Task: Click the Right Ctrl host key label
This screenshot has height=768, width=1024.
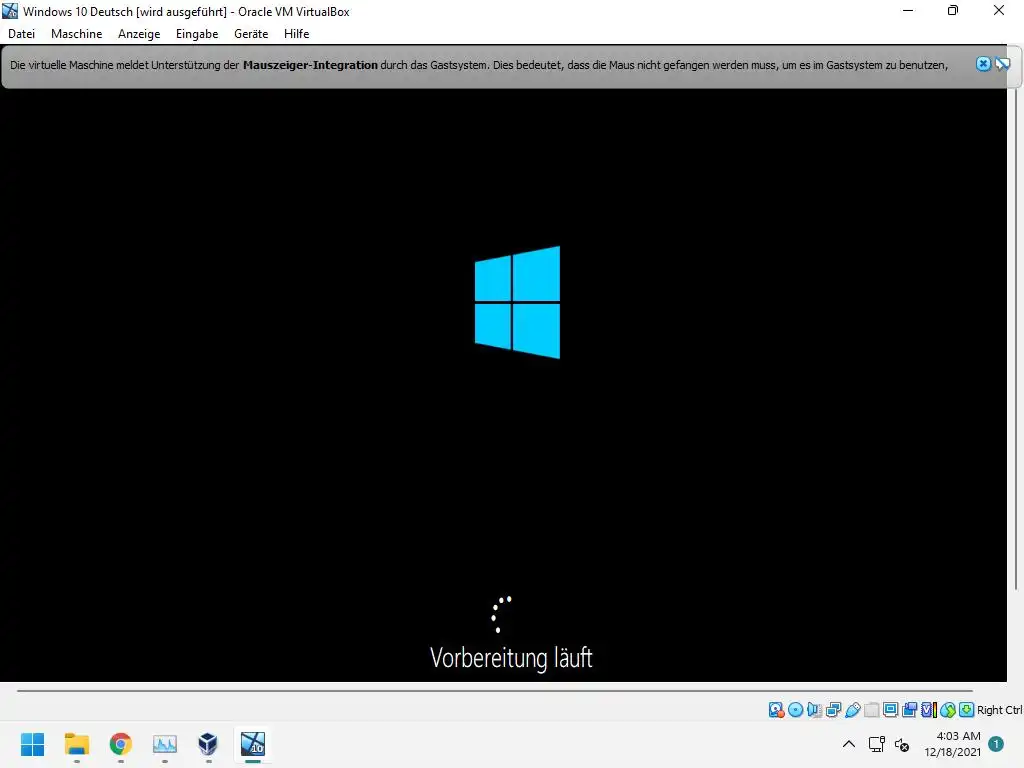Action: (x=1000, y=710)
